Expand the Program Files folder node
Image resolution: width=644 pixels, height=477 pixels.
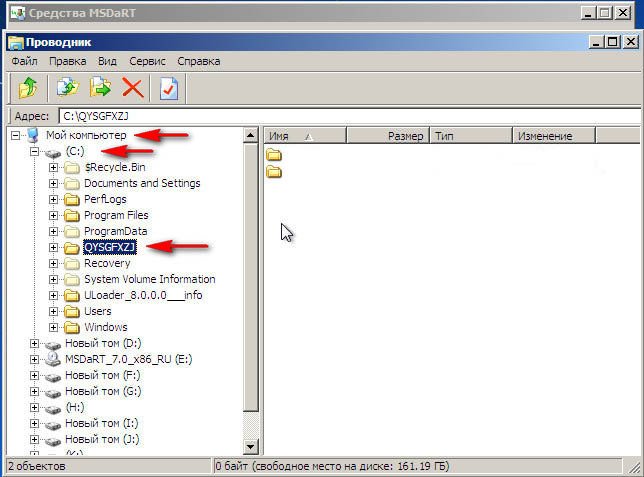coord(53,216)
